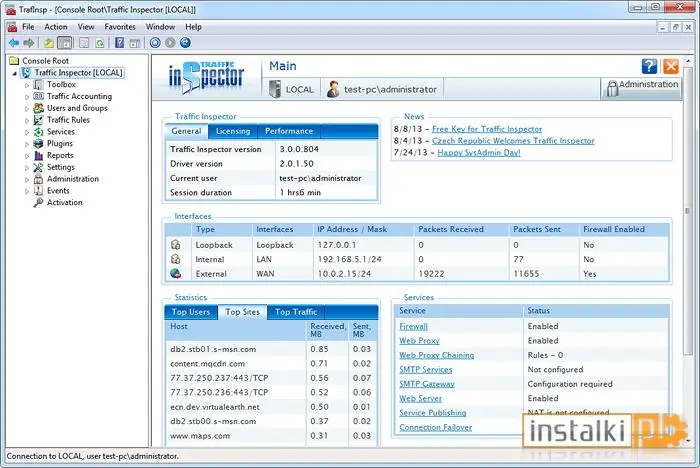This screenshot has height=468, width=700.
Task: Click the Help book toolbar icon
Action: (120, 43)
